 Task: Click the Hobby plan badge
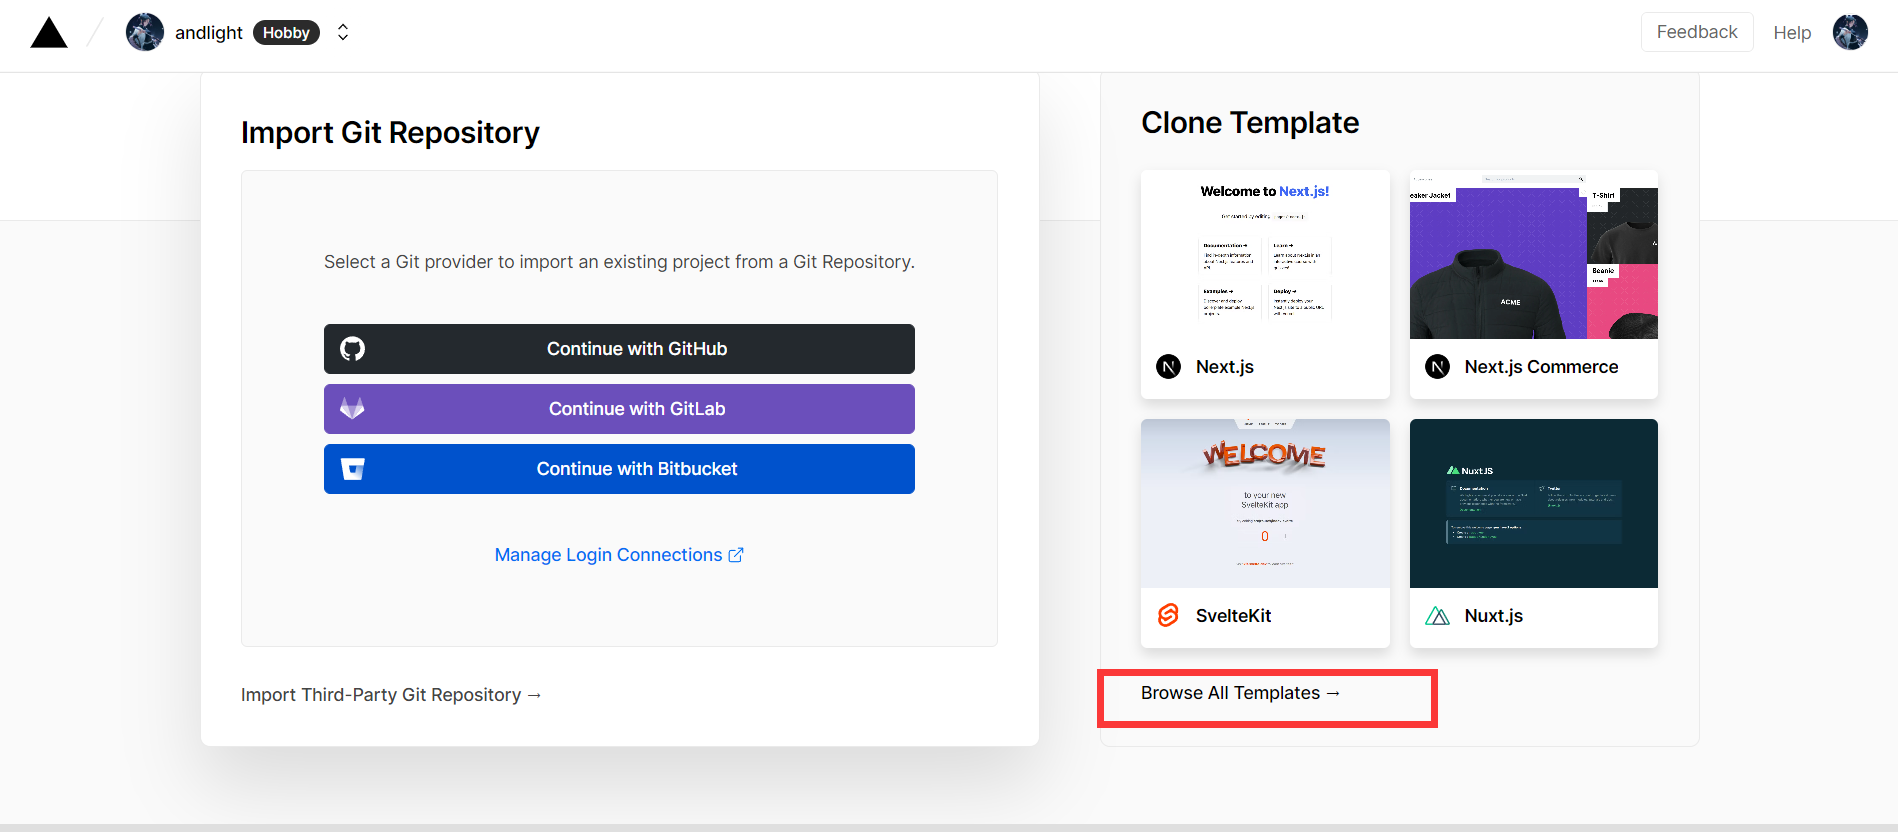click(x=286, y=33)
